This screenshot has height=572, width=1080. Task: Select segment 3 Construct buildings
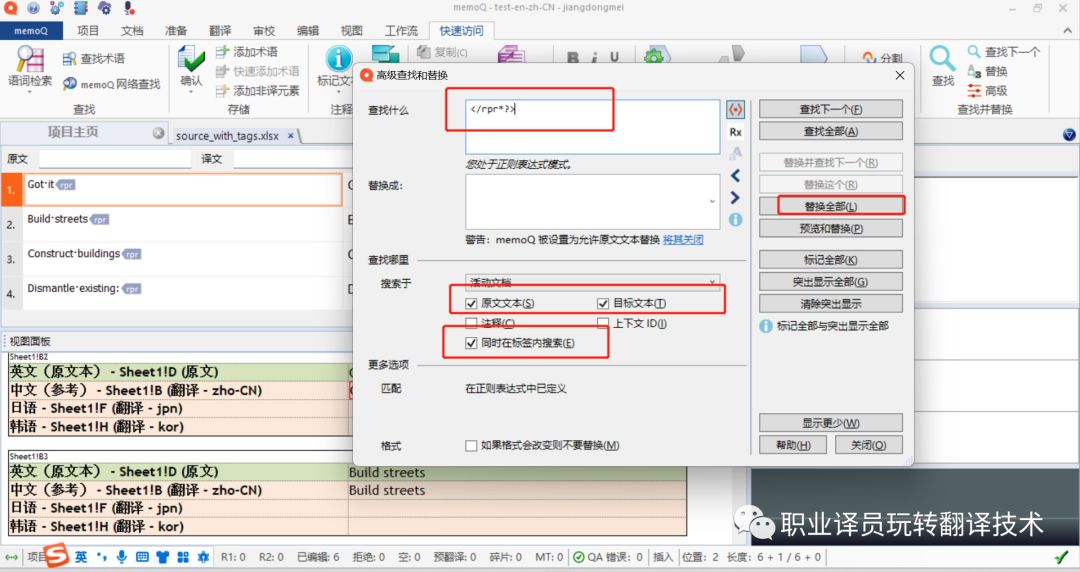[x=183, y=258]
